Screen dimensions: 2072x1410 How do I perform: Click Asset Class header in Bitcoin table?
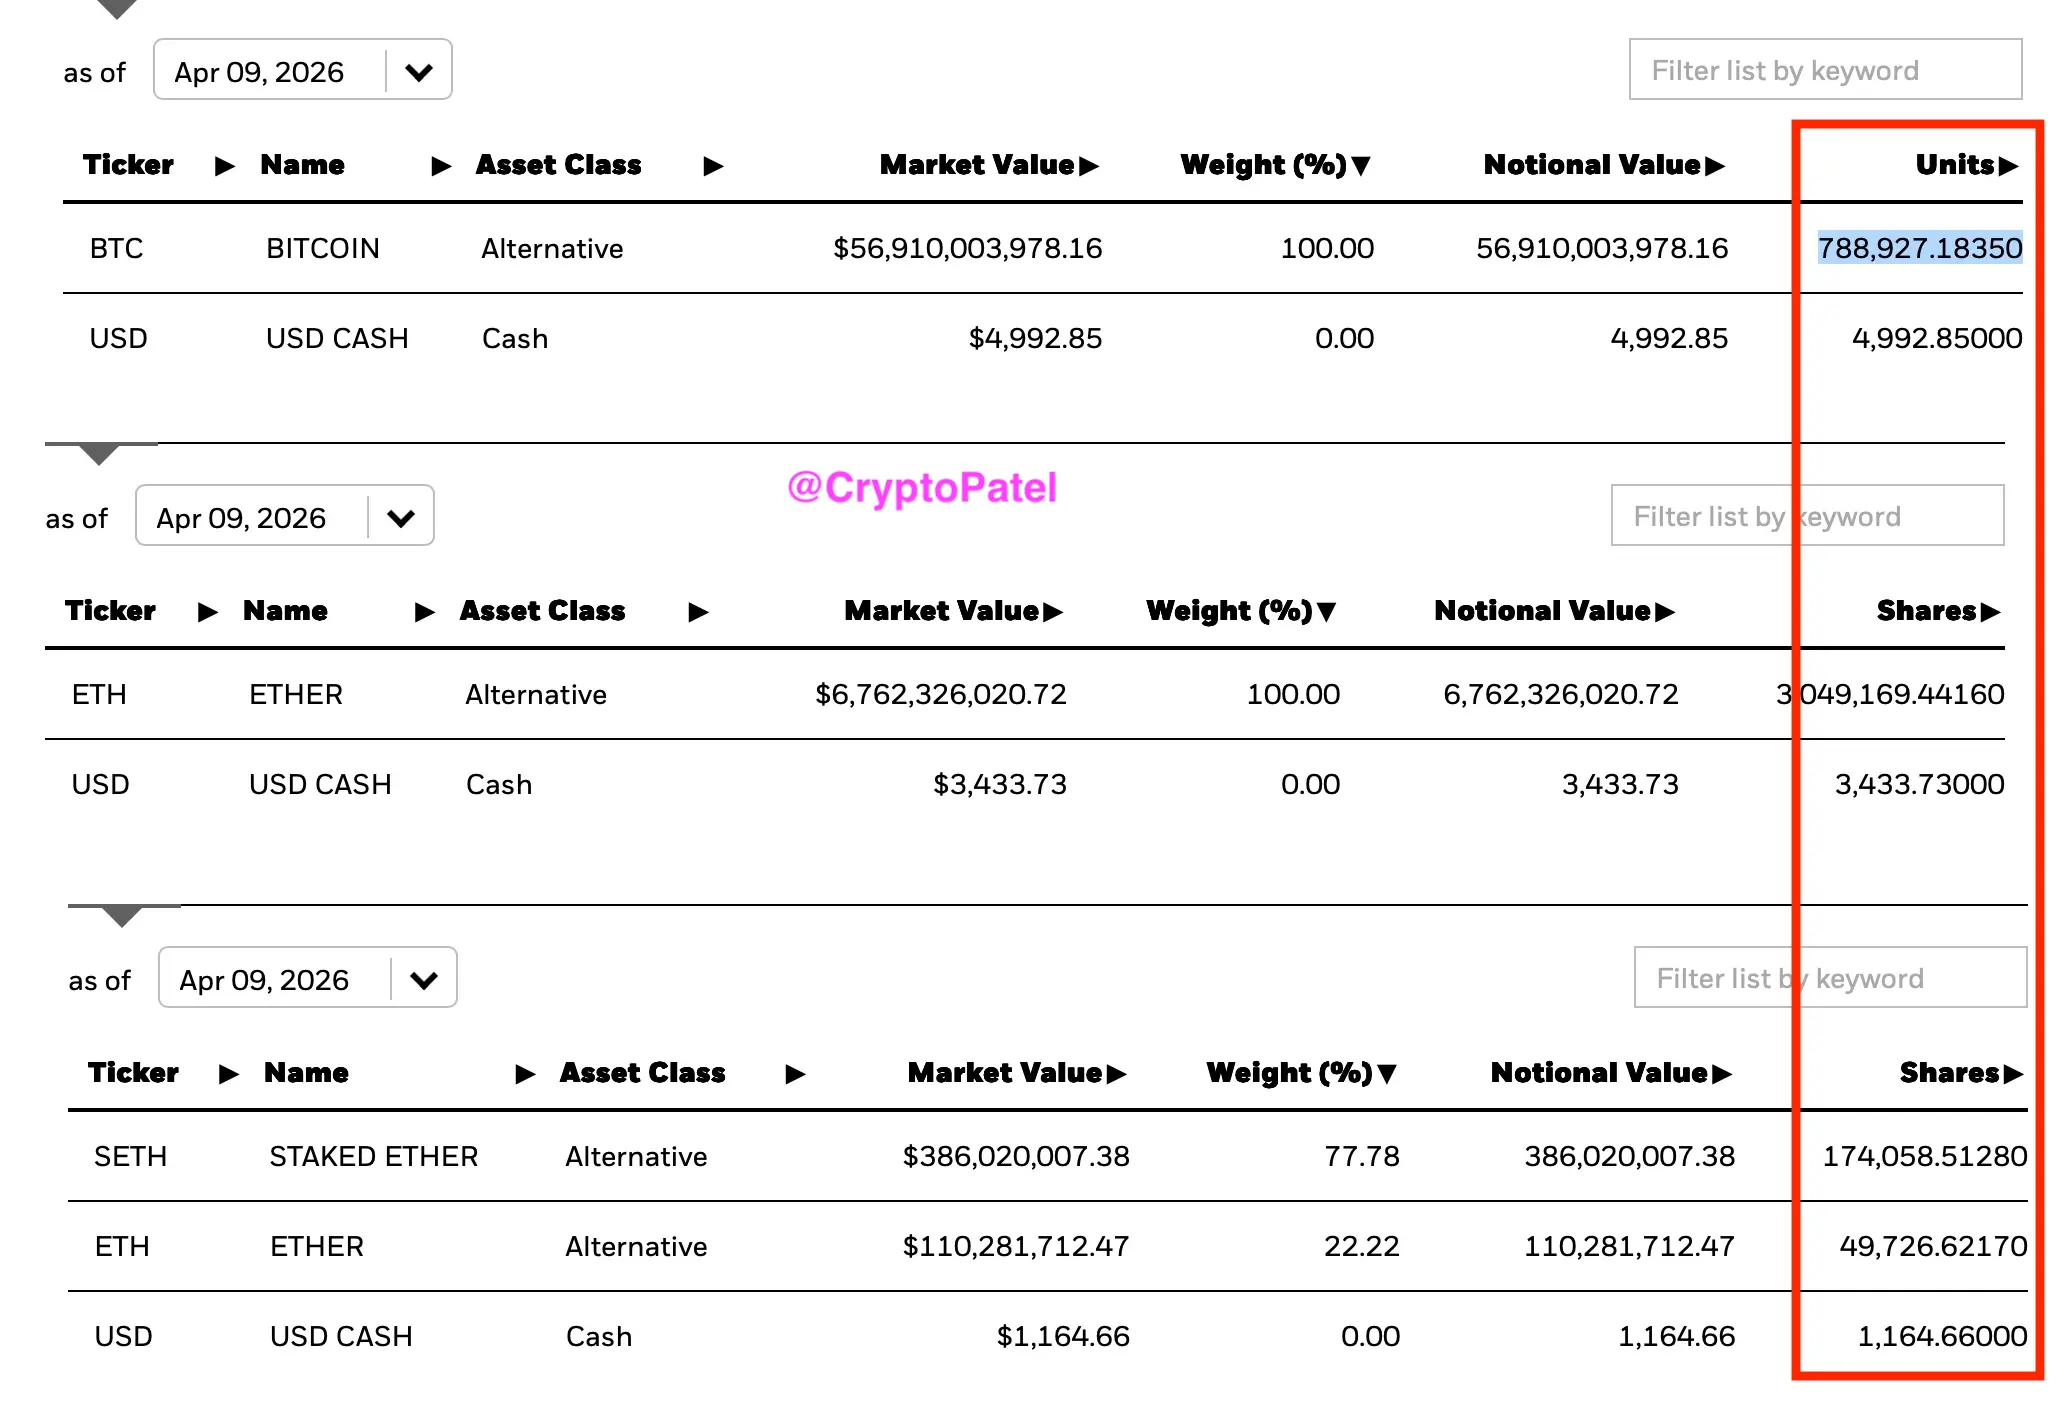(x=558, y=165)
